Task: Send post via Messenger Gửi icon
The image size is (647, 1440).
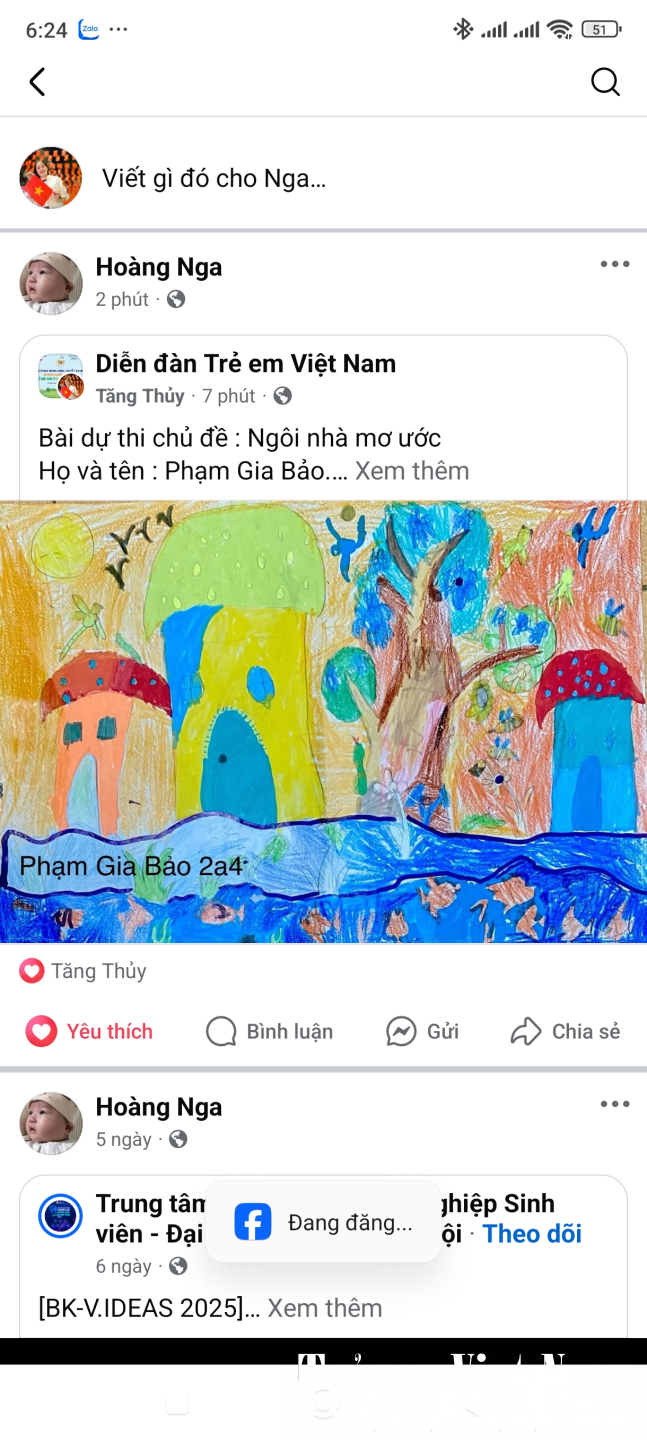Action: pos(401,1031)
